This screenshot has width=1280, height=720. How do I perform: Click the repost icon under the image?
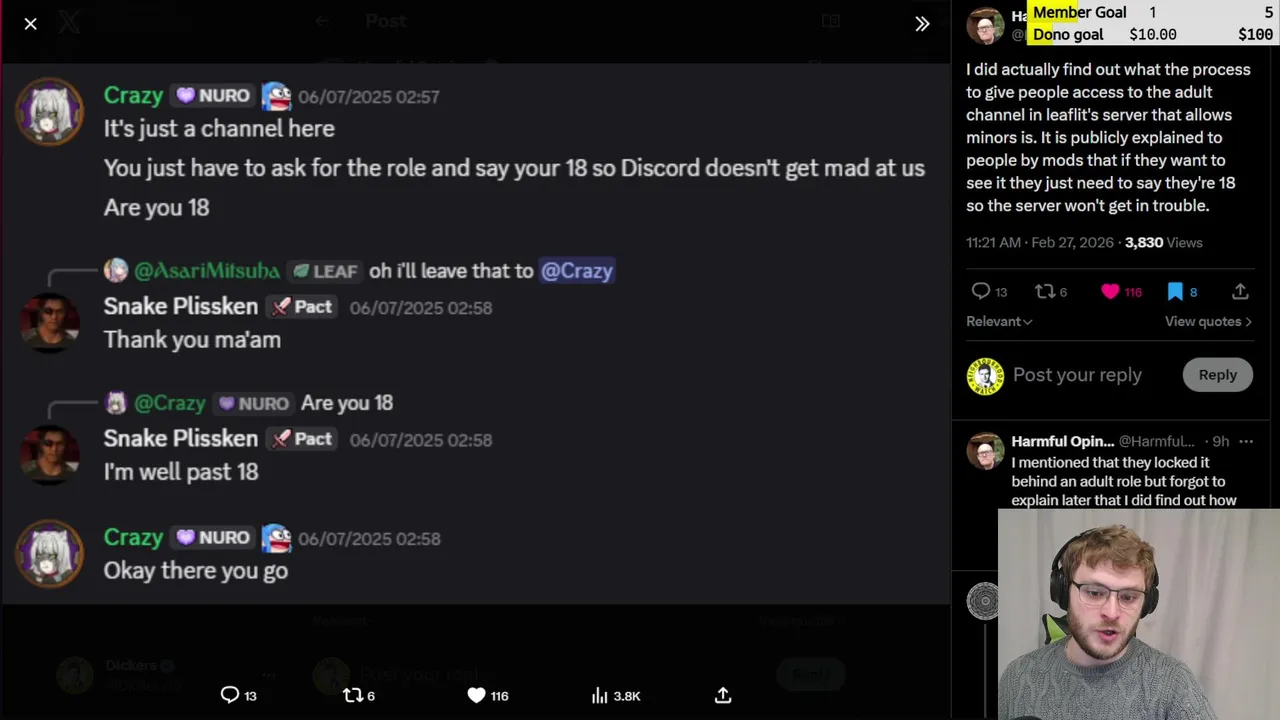point(352,695)
